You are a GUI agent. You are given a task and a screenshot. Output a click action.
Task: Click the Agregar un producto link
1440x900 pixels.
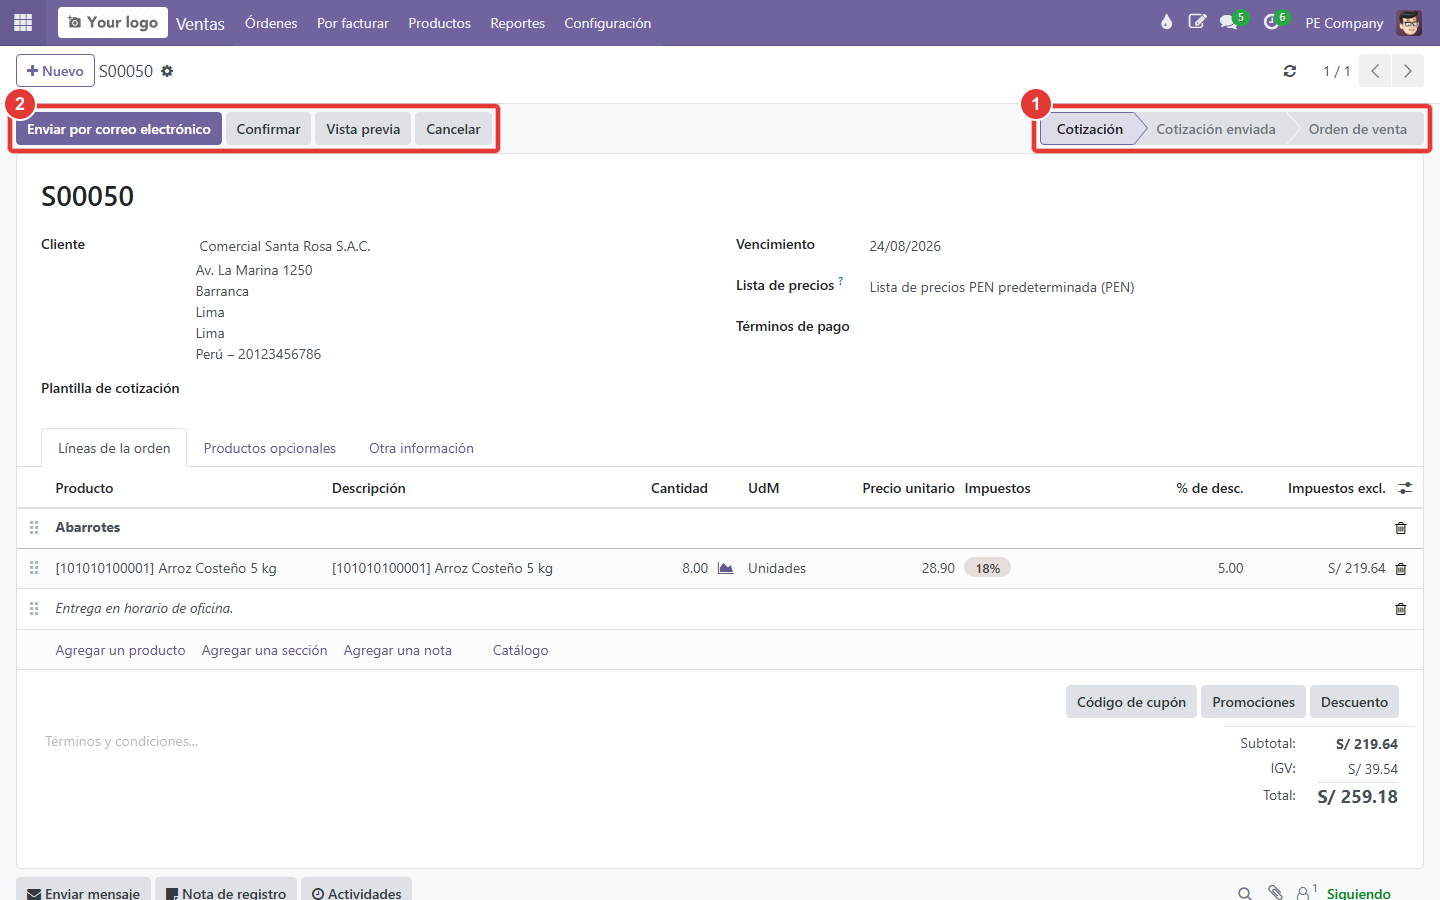120,650
